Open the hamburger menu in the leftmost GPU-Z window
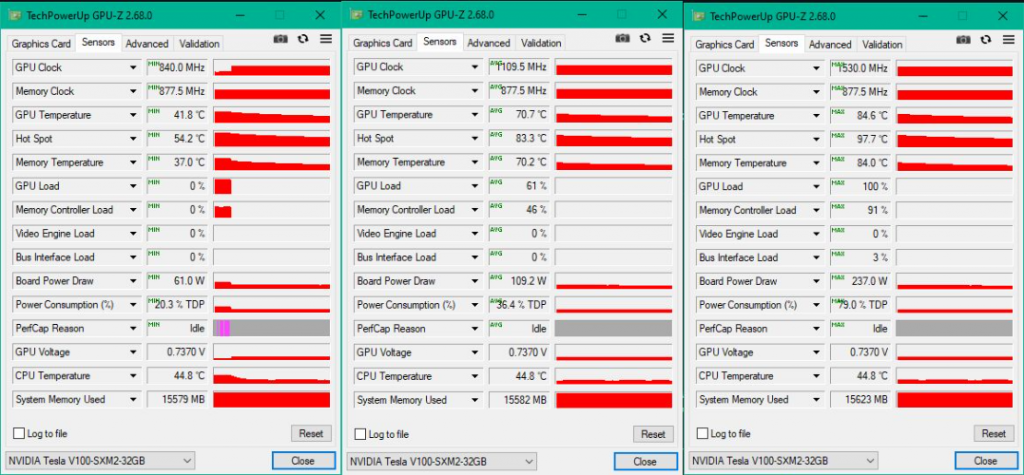Screen dimensions: 1024x475 (325, 38)
